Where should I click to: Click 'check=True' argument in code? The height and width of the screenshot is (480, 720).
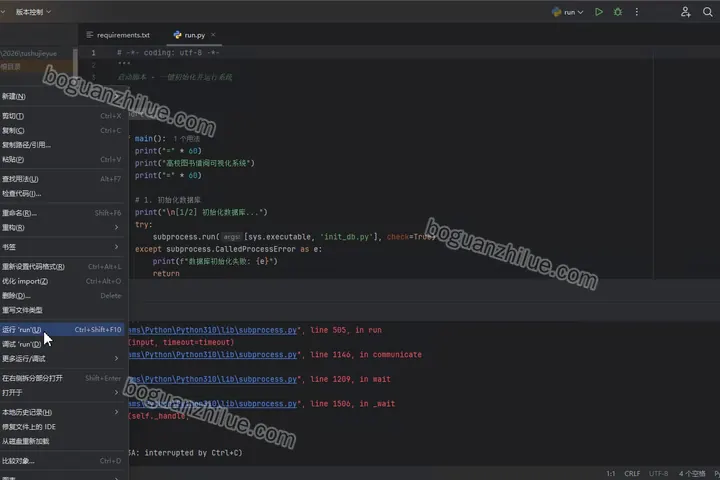coord(409,237)
